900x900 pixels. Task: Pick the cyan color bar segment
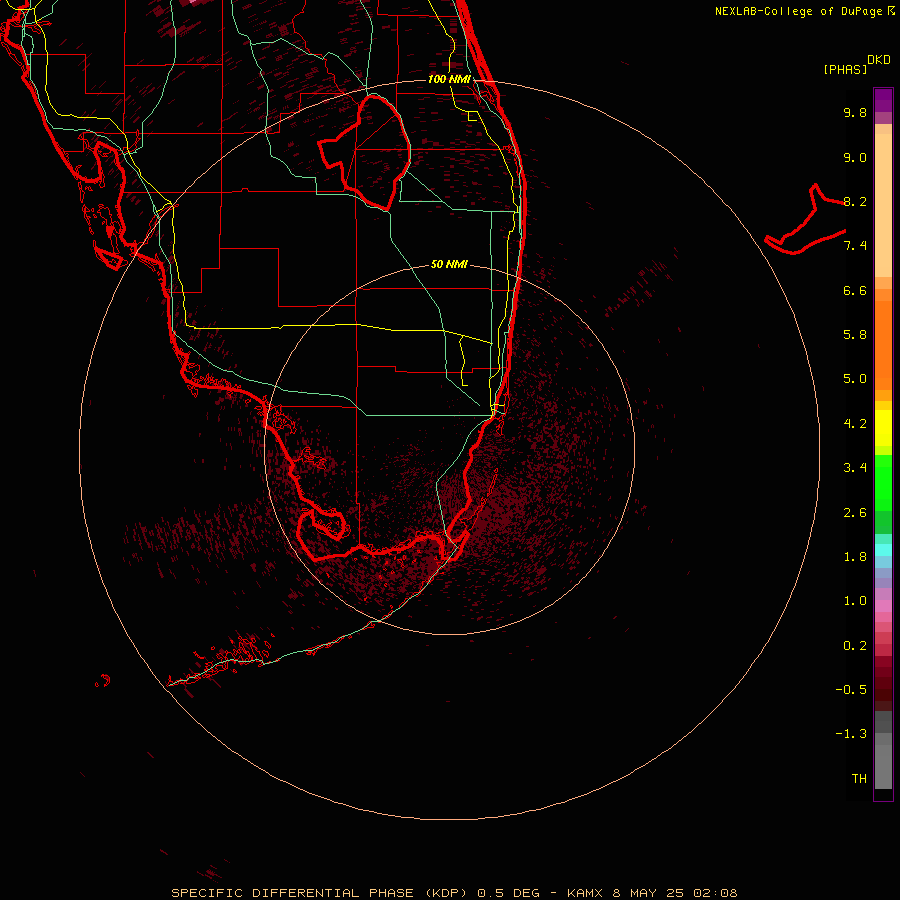click(883, 550)
